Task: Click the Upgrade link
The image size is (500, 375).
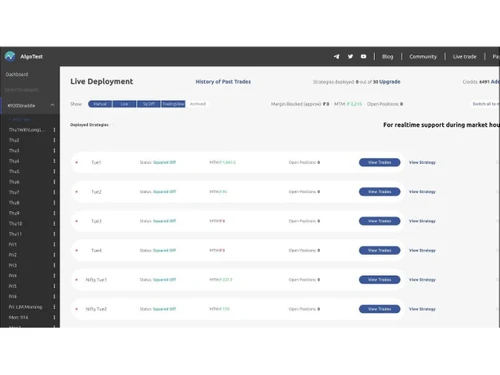Action: point(390,82)
